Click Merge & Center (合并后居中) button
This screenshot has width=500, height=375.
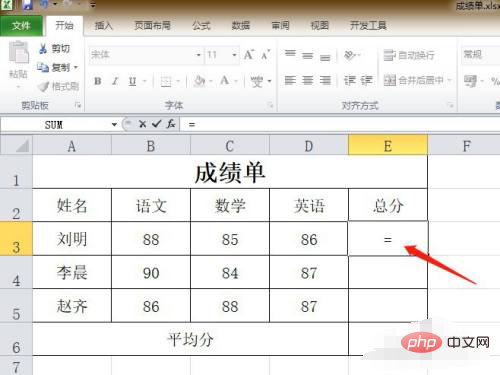[413, 80]
